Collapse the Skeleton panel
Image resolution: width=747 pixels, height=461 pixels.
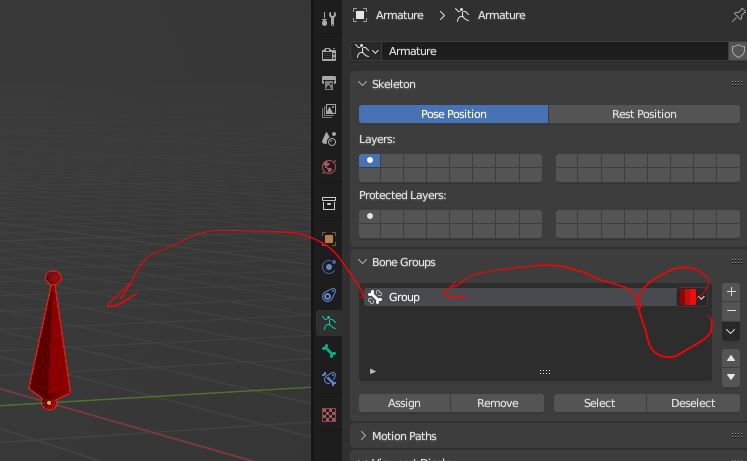click(364, 84)
